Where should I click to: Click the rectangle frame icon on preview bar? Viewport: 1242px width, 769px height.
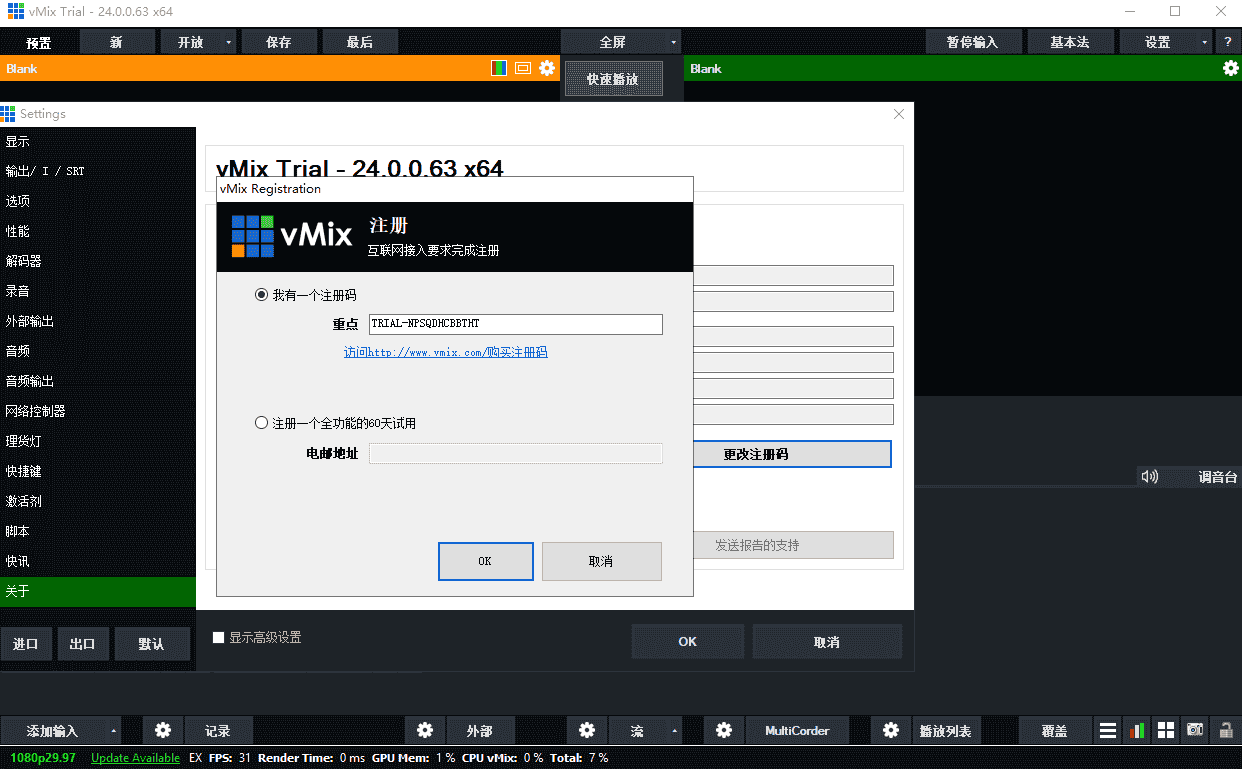tap(523, 68)
